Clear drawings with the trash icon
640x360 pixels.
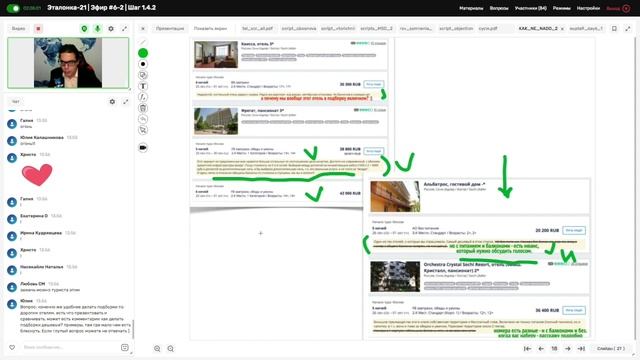tap(143, 108)
